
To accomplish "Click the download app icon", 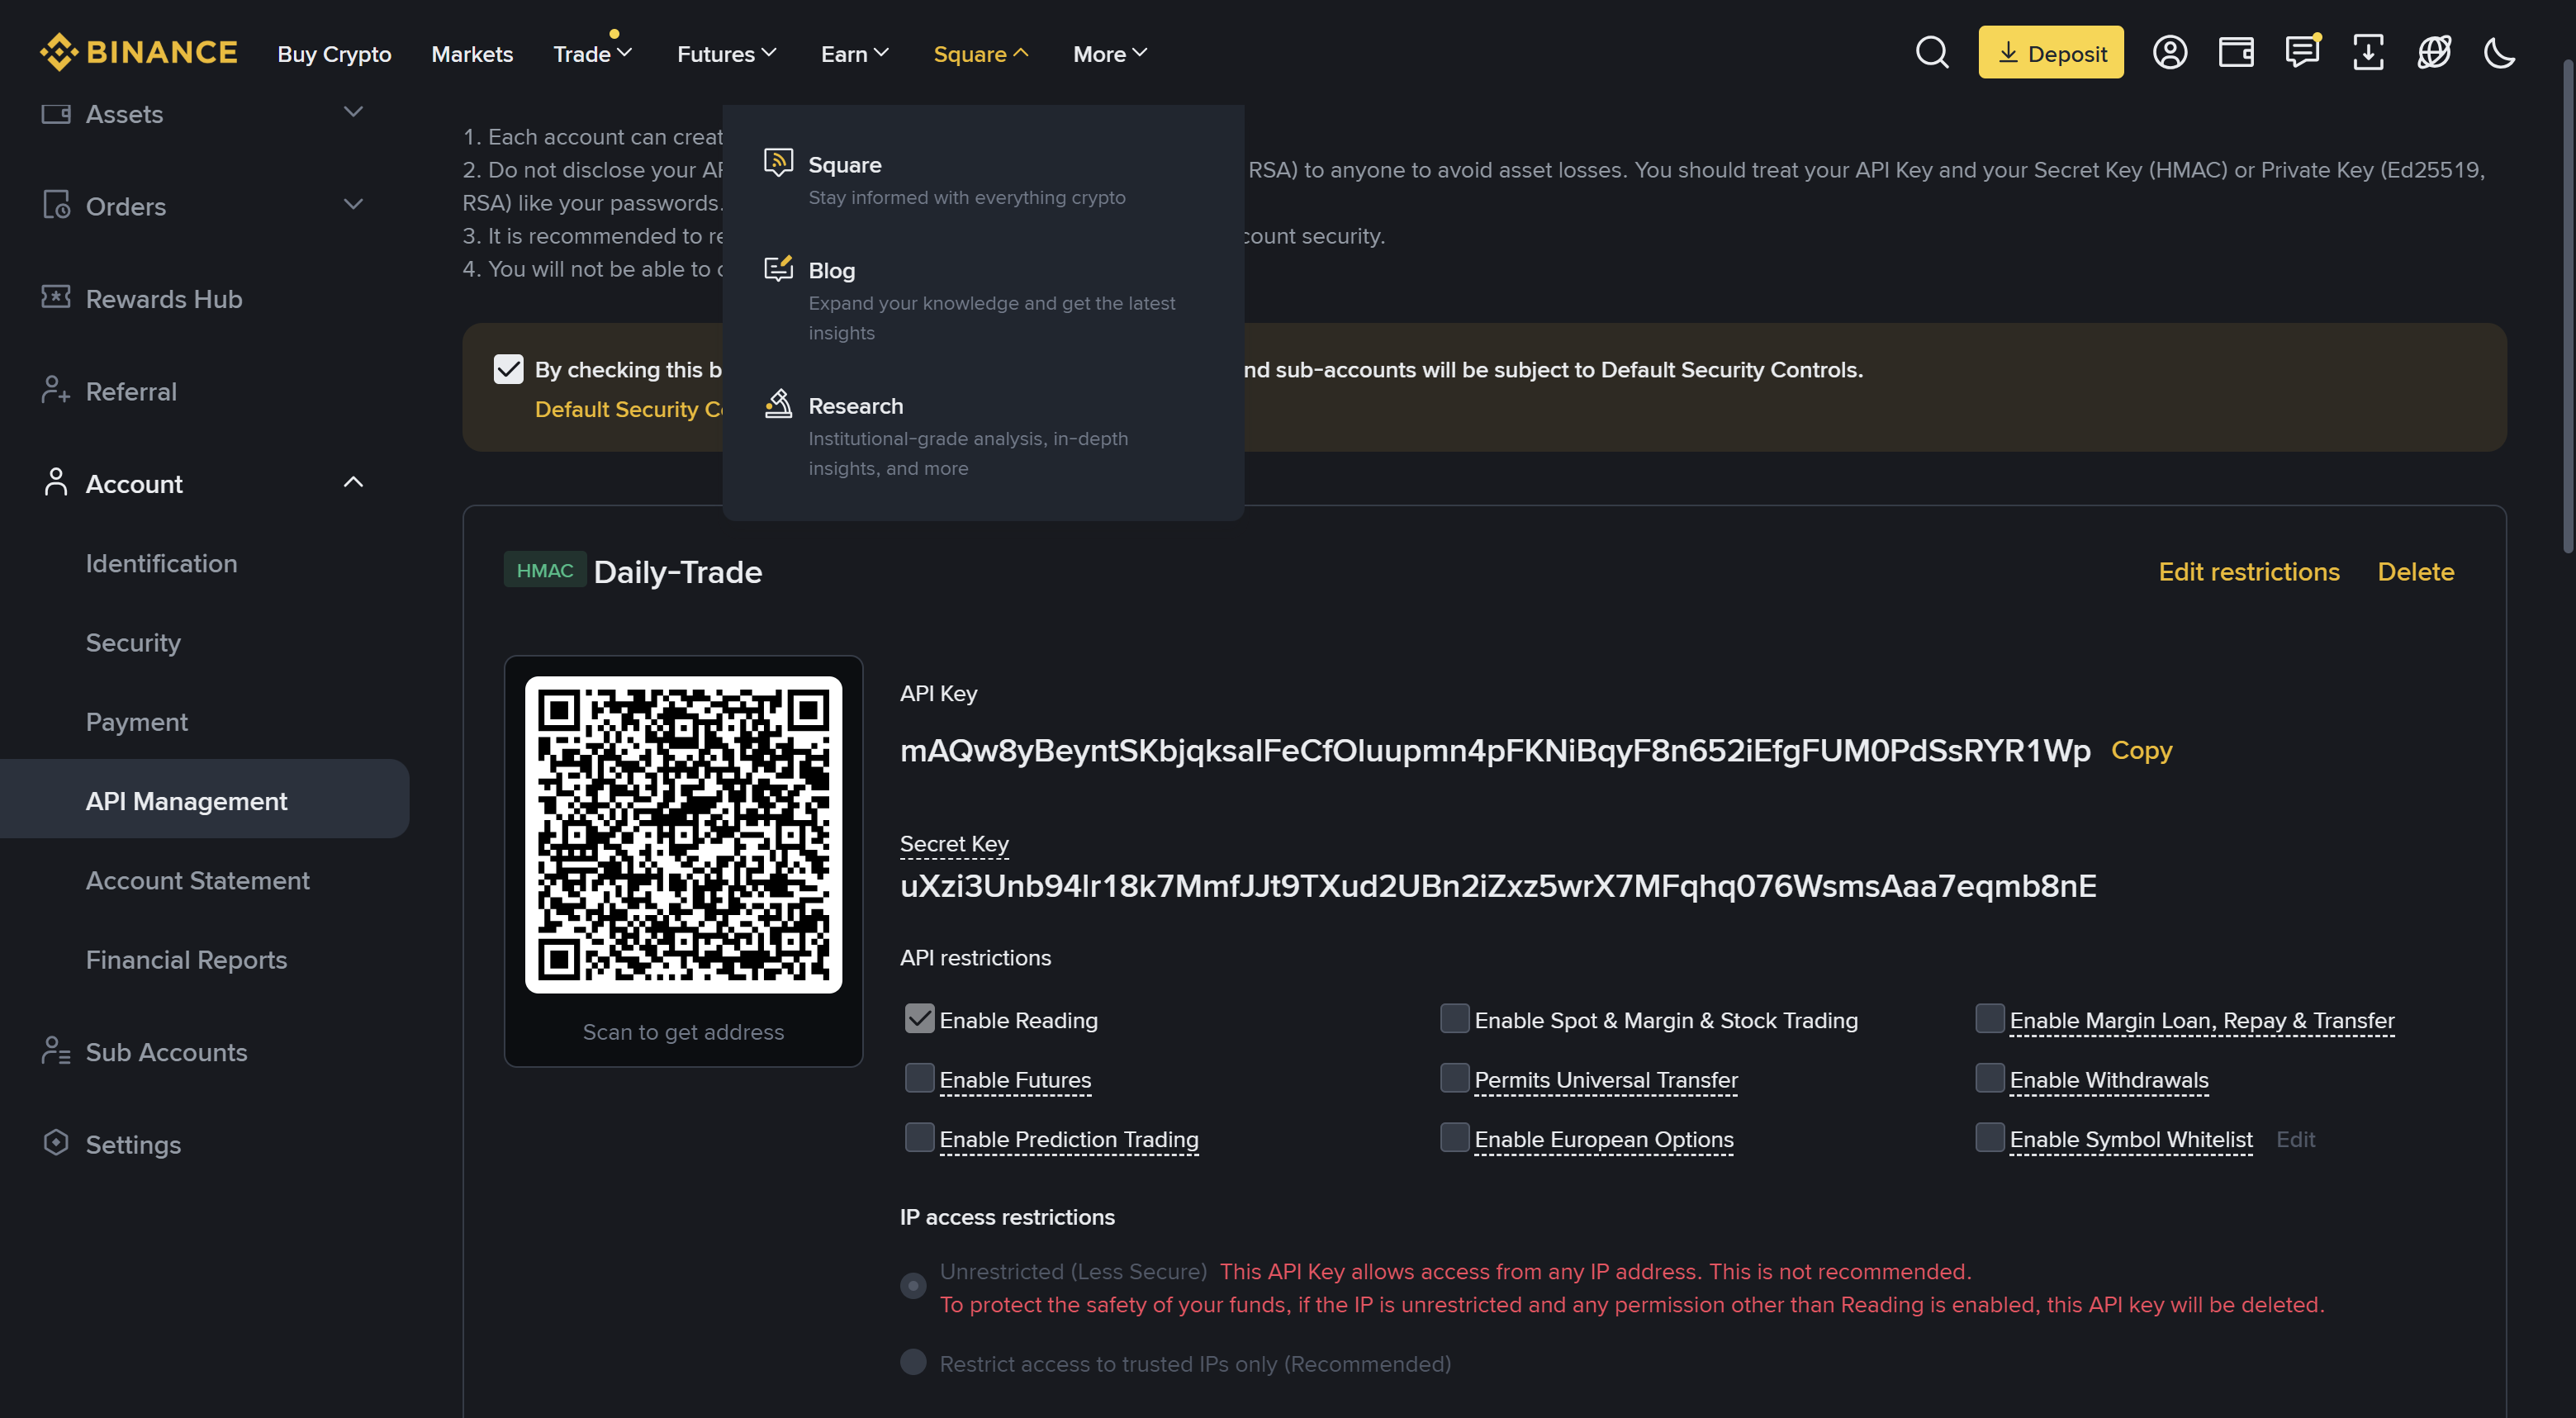I will [2367, 52].
